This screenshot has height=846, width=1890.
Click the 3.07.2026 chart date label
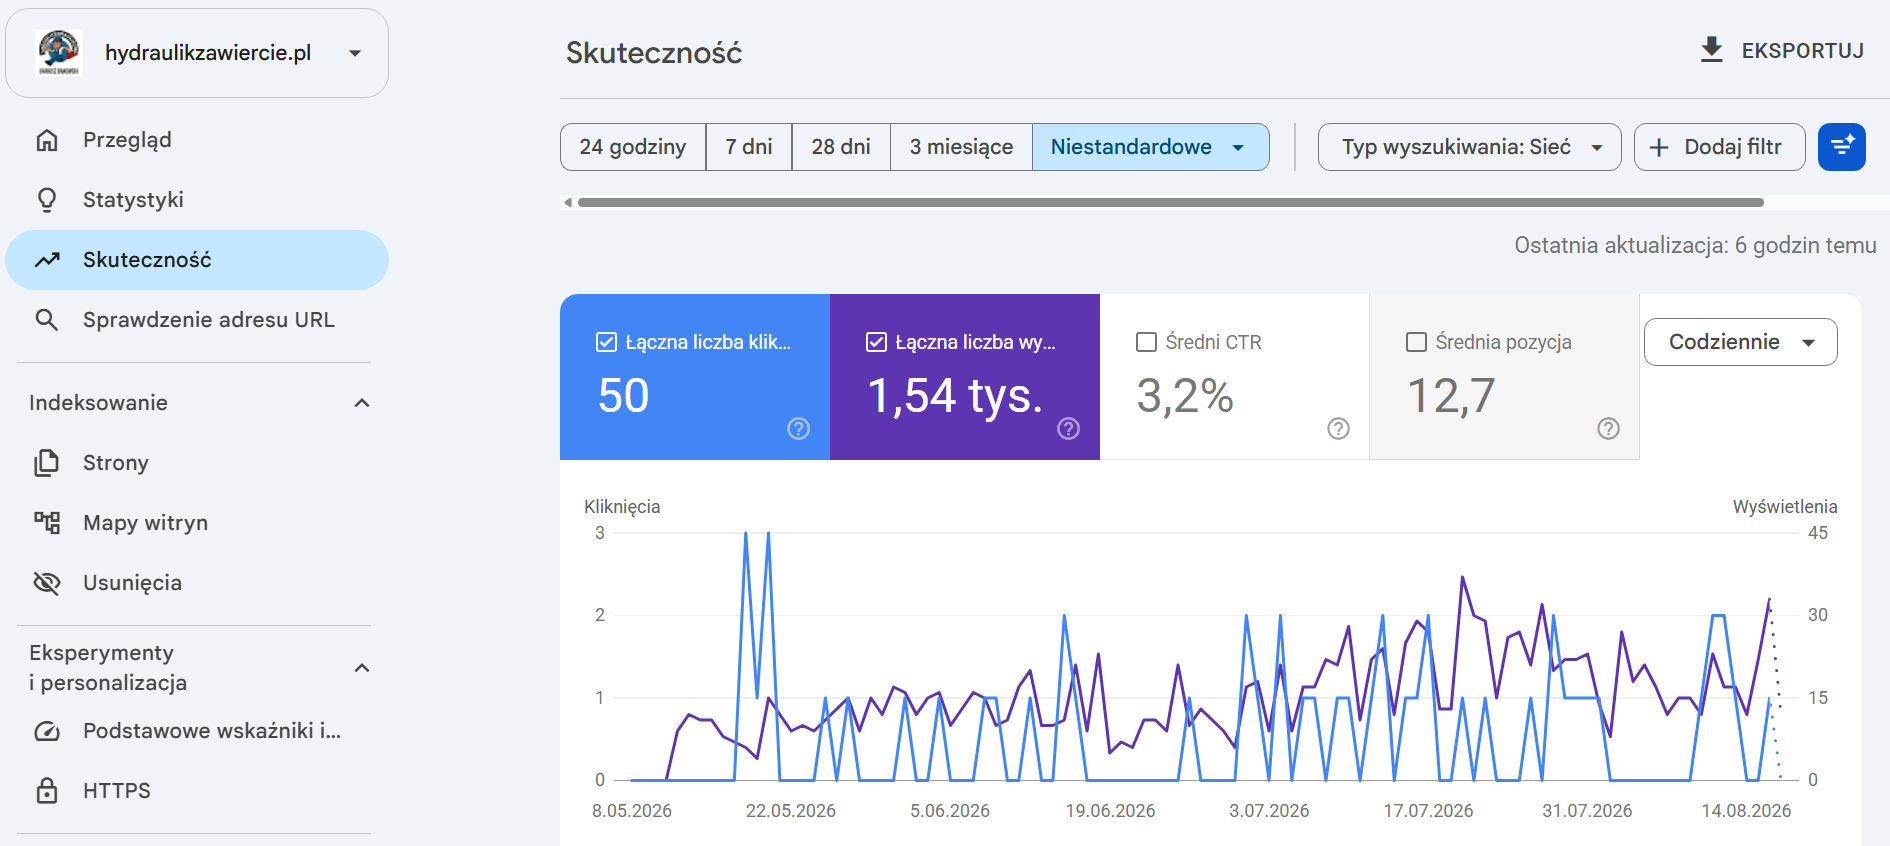pyautogui.click(x=1269, y=811)
